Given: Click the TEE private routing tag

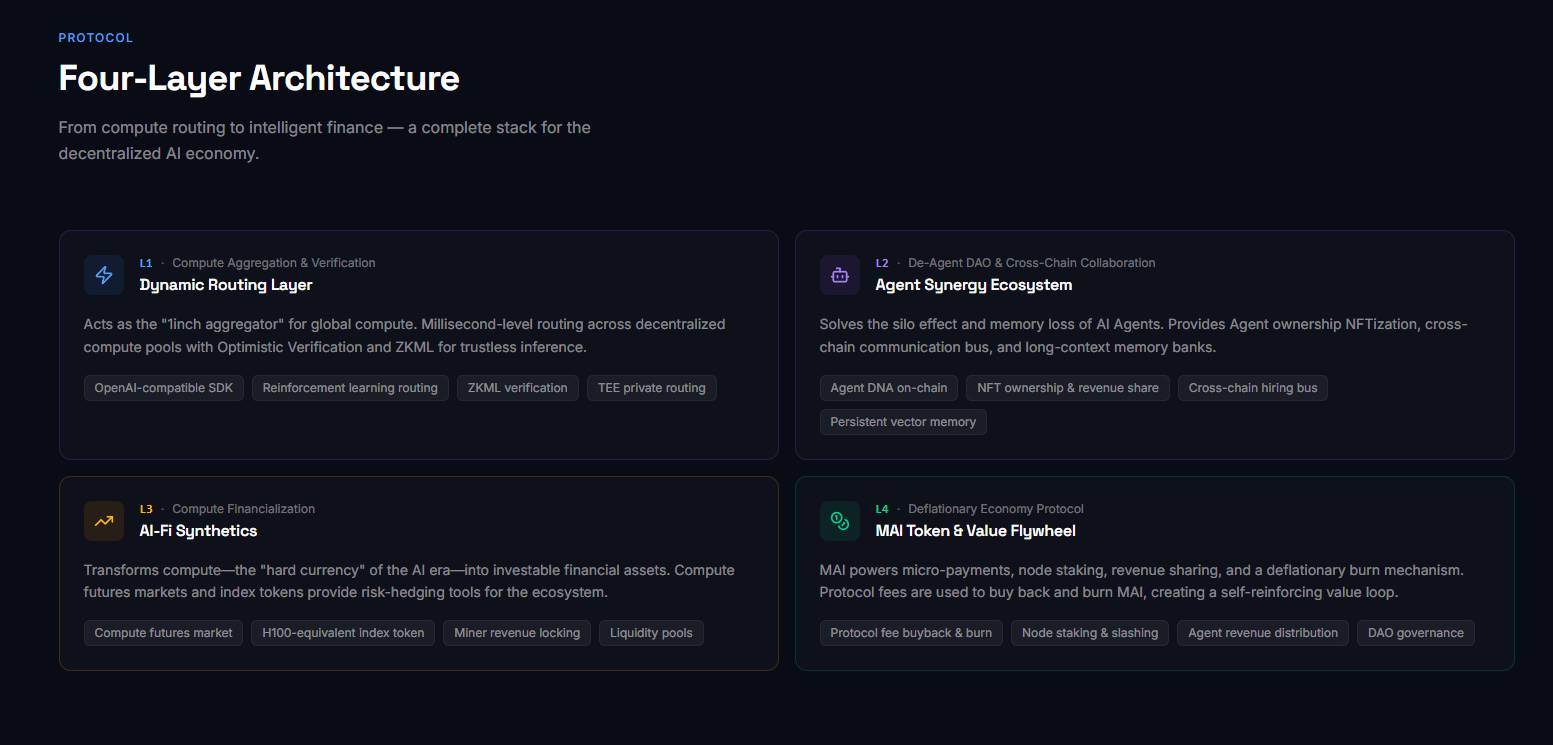Looking at the screenshot, I should click(651, 388).
